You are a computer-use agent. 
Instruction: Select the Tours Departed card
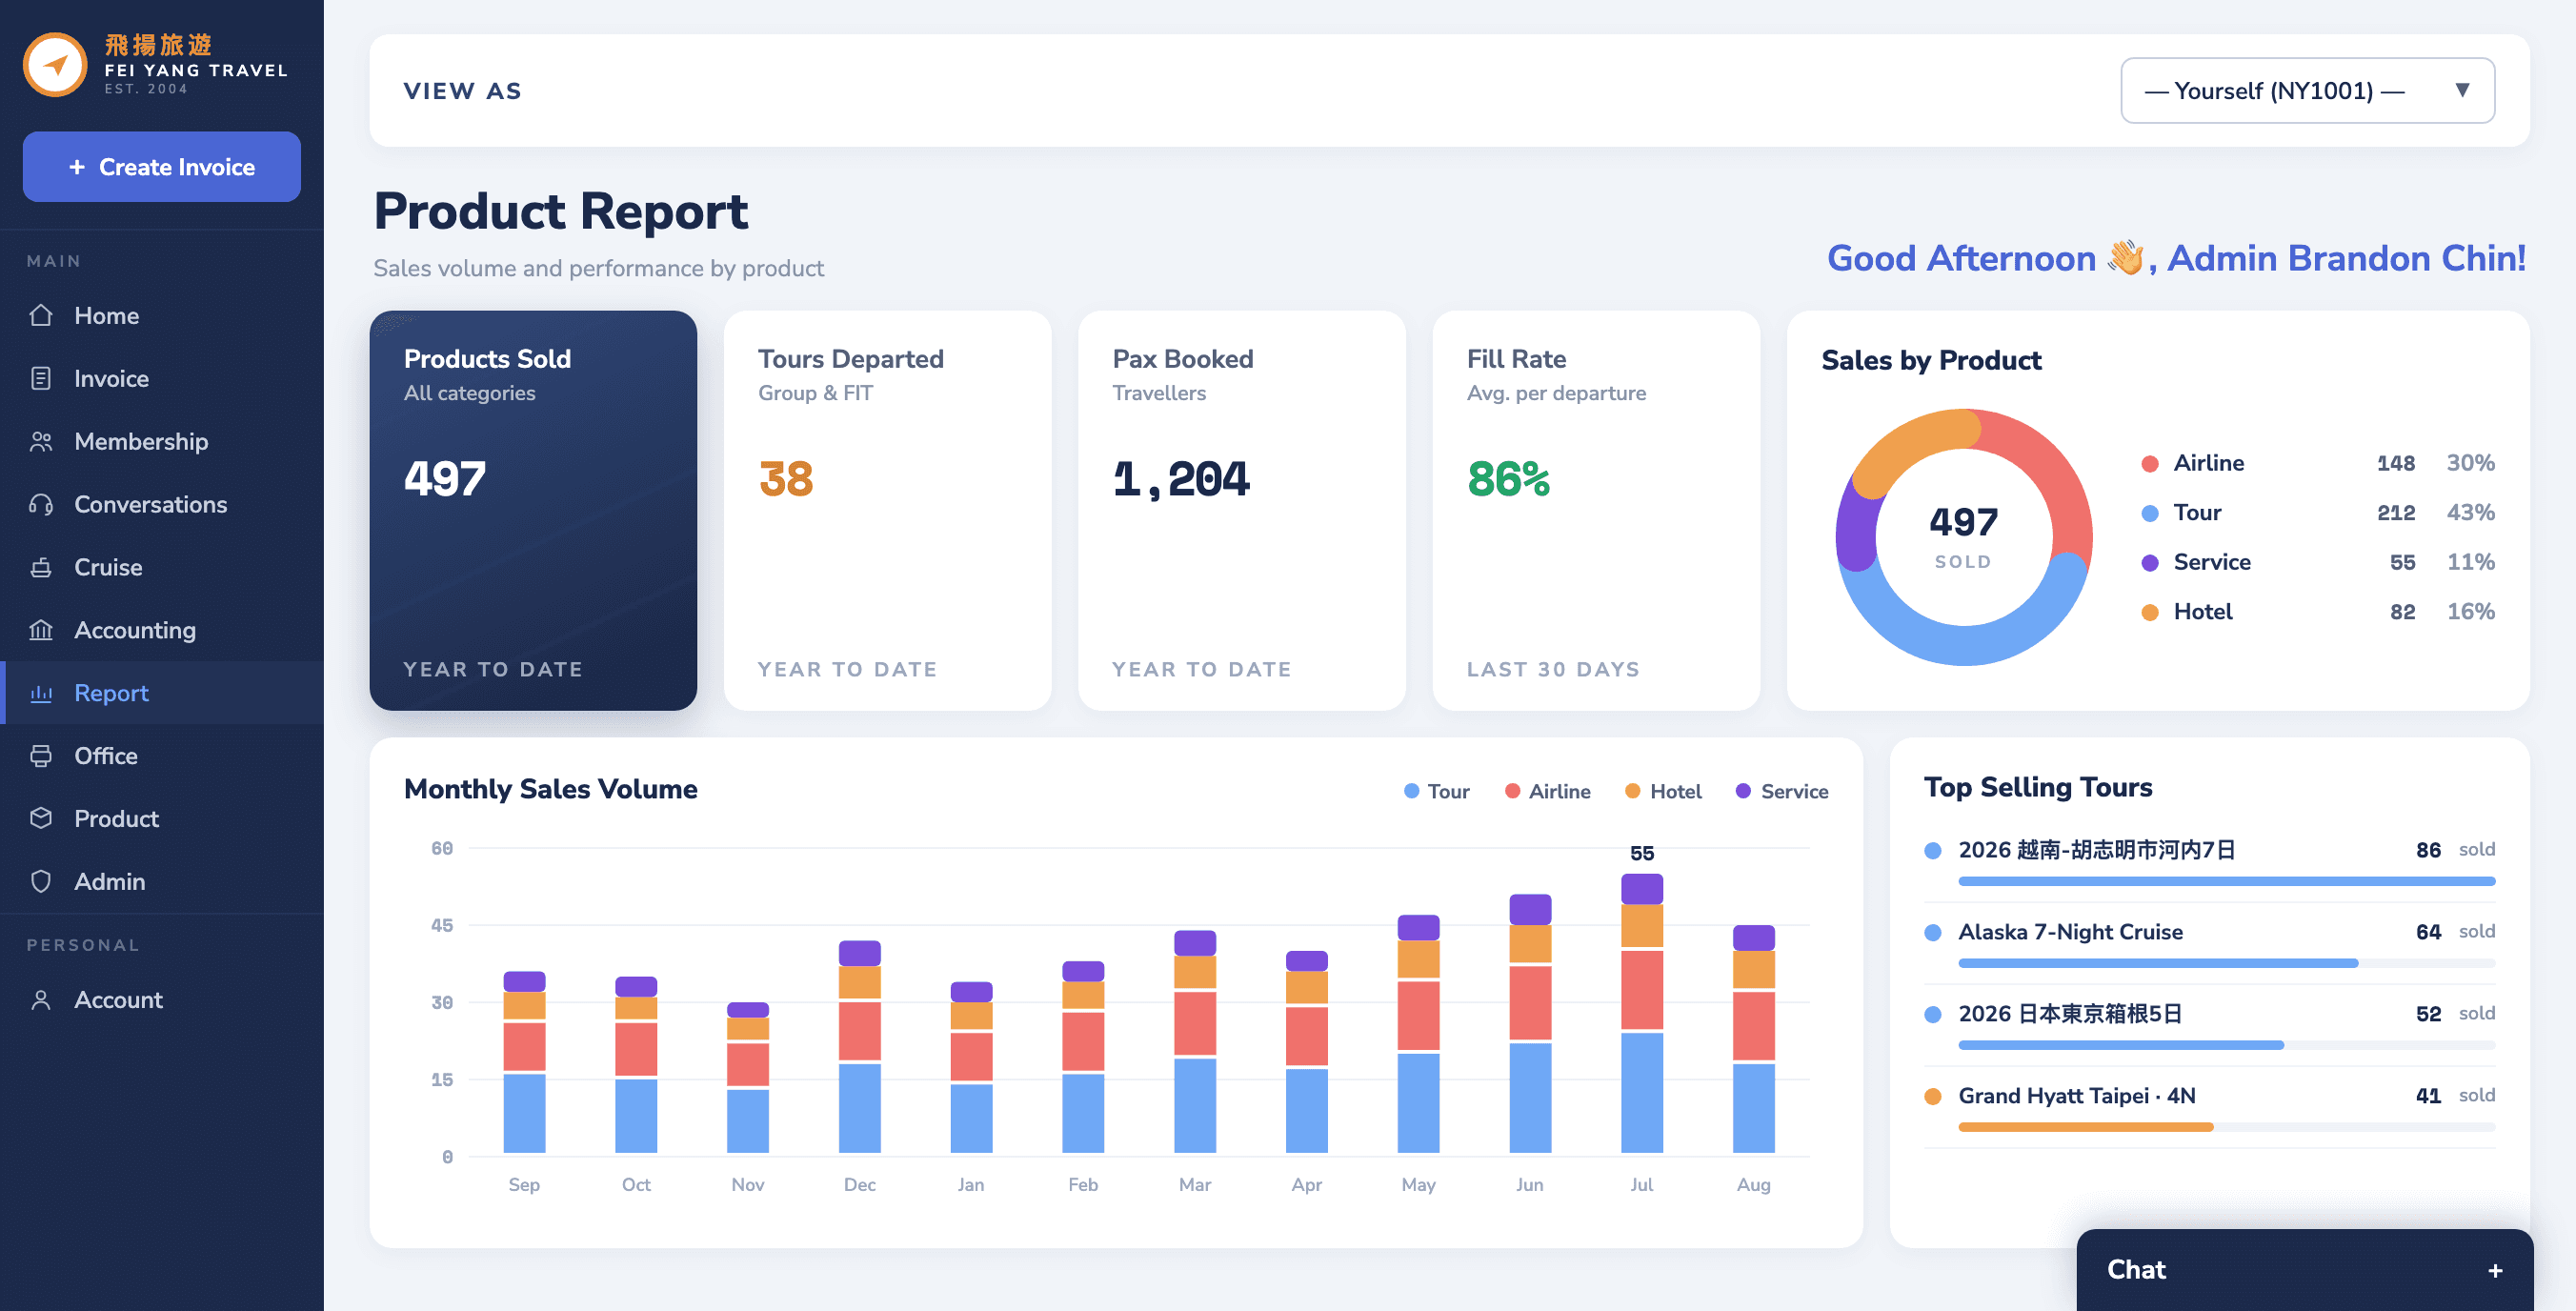tap(887, 511)
